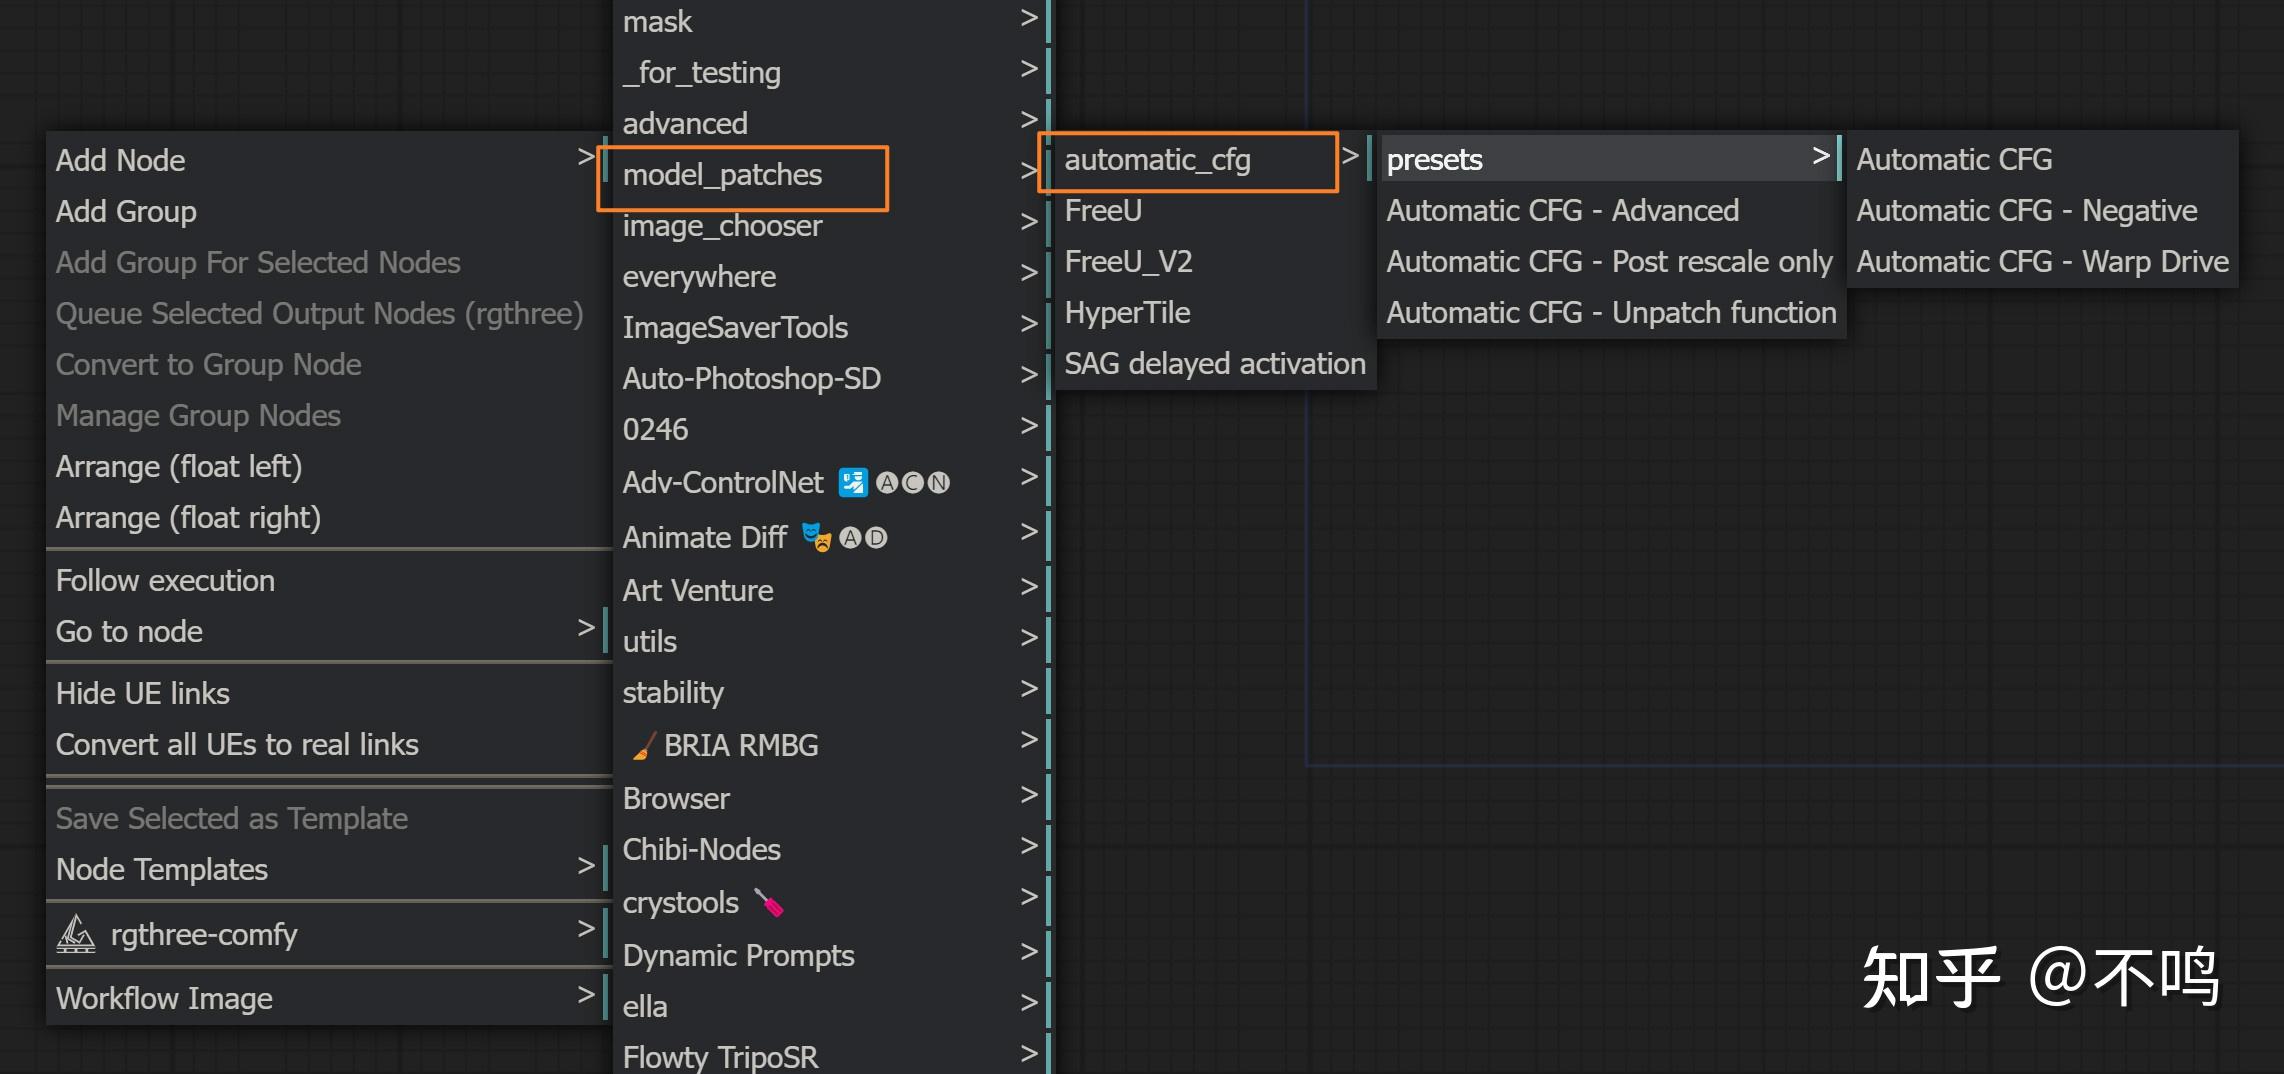Choose Automatic CFG - Advanced node

click(1562, 211)
